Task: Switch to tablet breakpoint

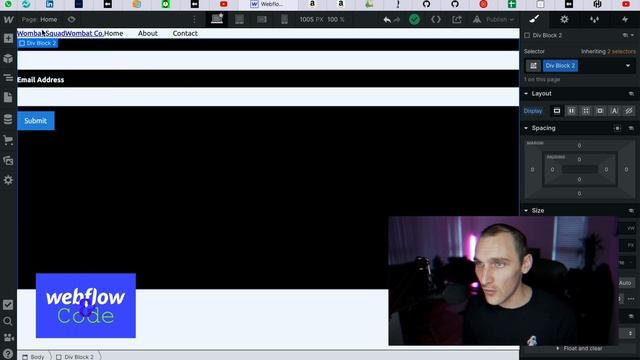Action: [239, 20]
